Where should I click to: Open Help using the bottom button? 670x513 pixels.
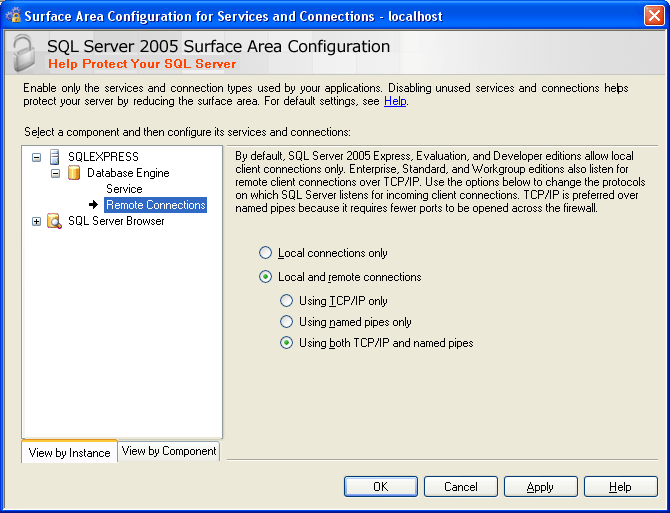[620, 487]
